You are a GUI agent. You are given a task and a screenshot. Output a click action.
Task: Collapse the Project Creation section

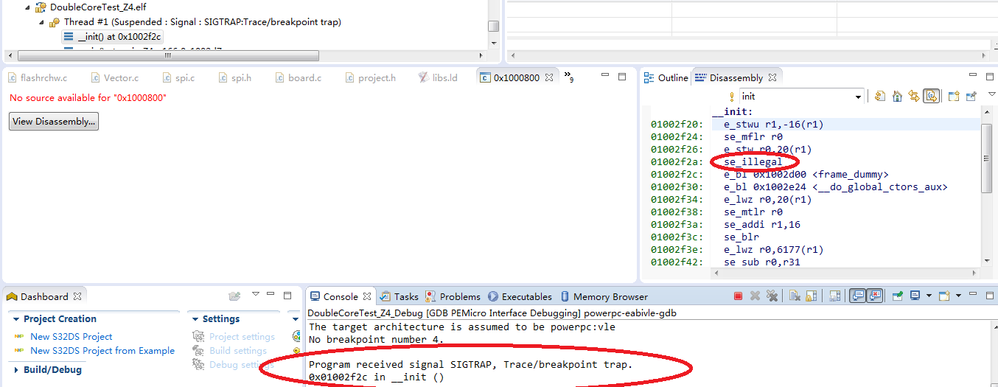(17, 319)
